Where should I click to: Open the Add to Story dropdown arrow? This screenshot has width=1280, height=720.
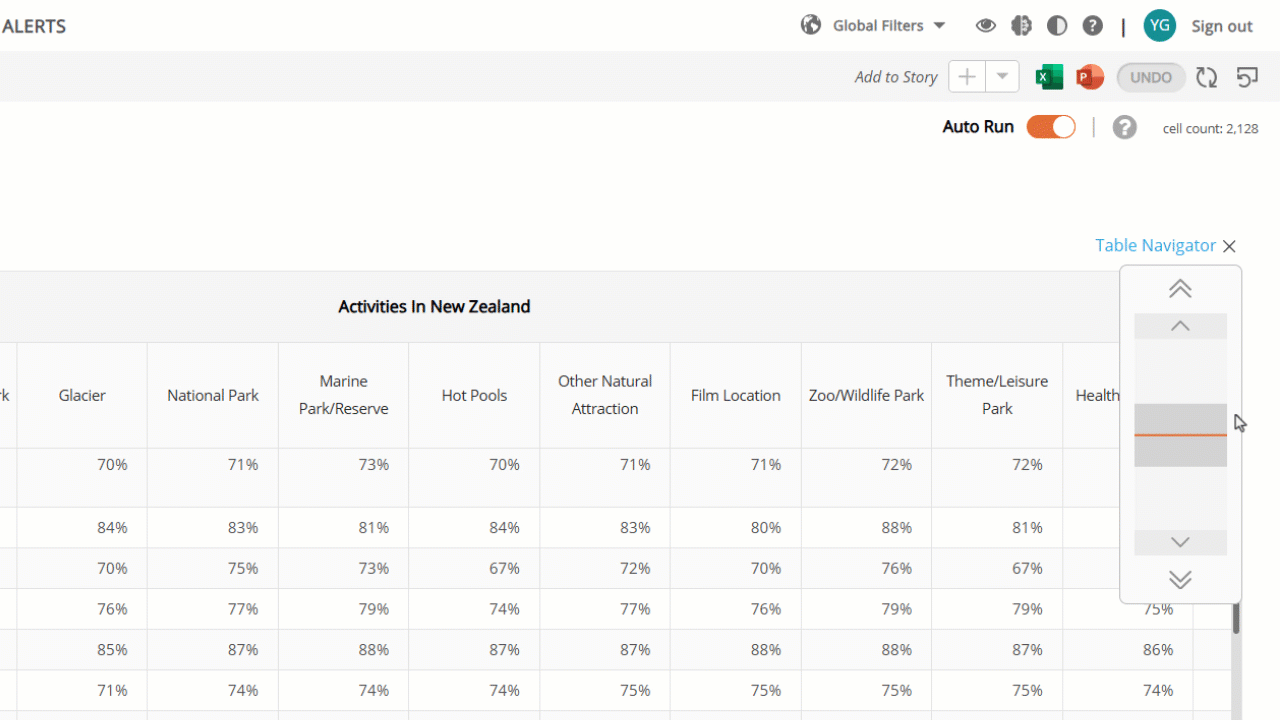click(1002, 77)
